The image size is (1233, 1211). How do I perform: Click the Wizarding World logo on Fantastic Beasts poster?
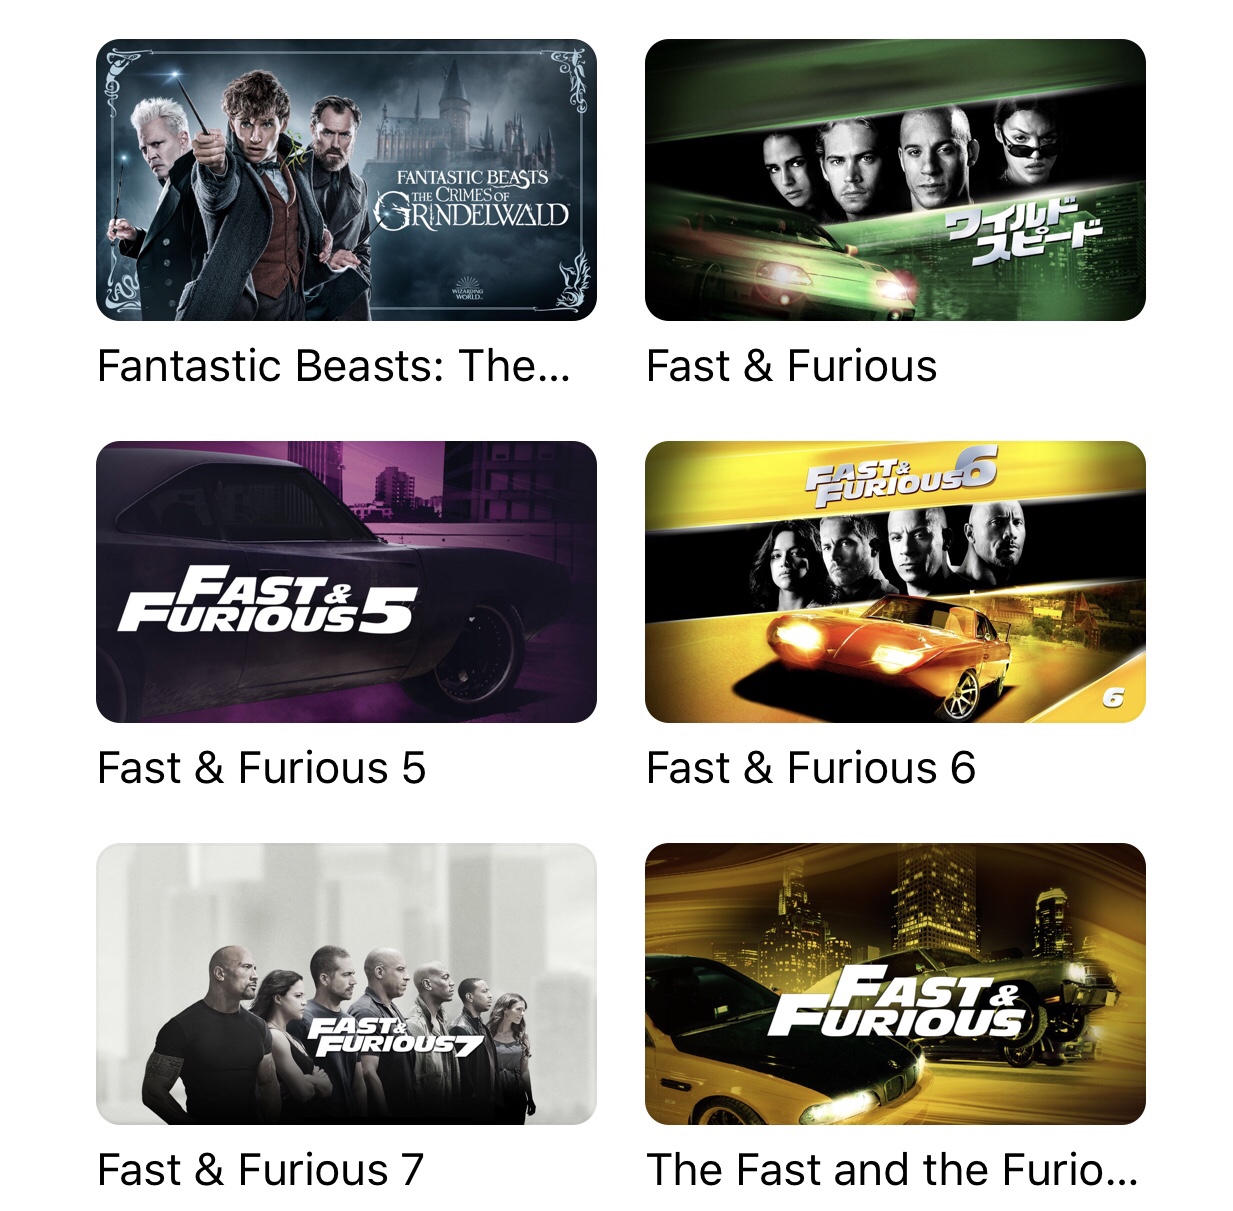tap(468, 287)
